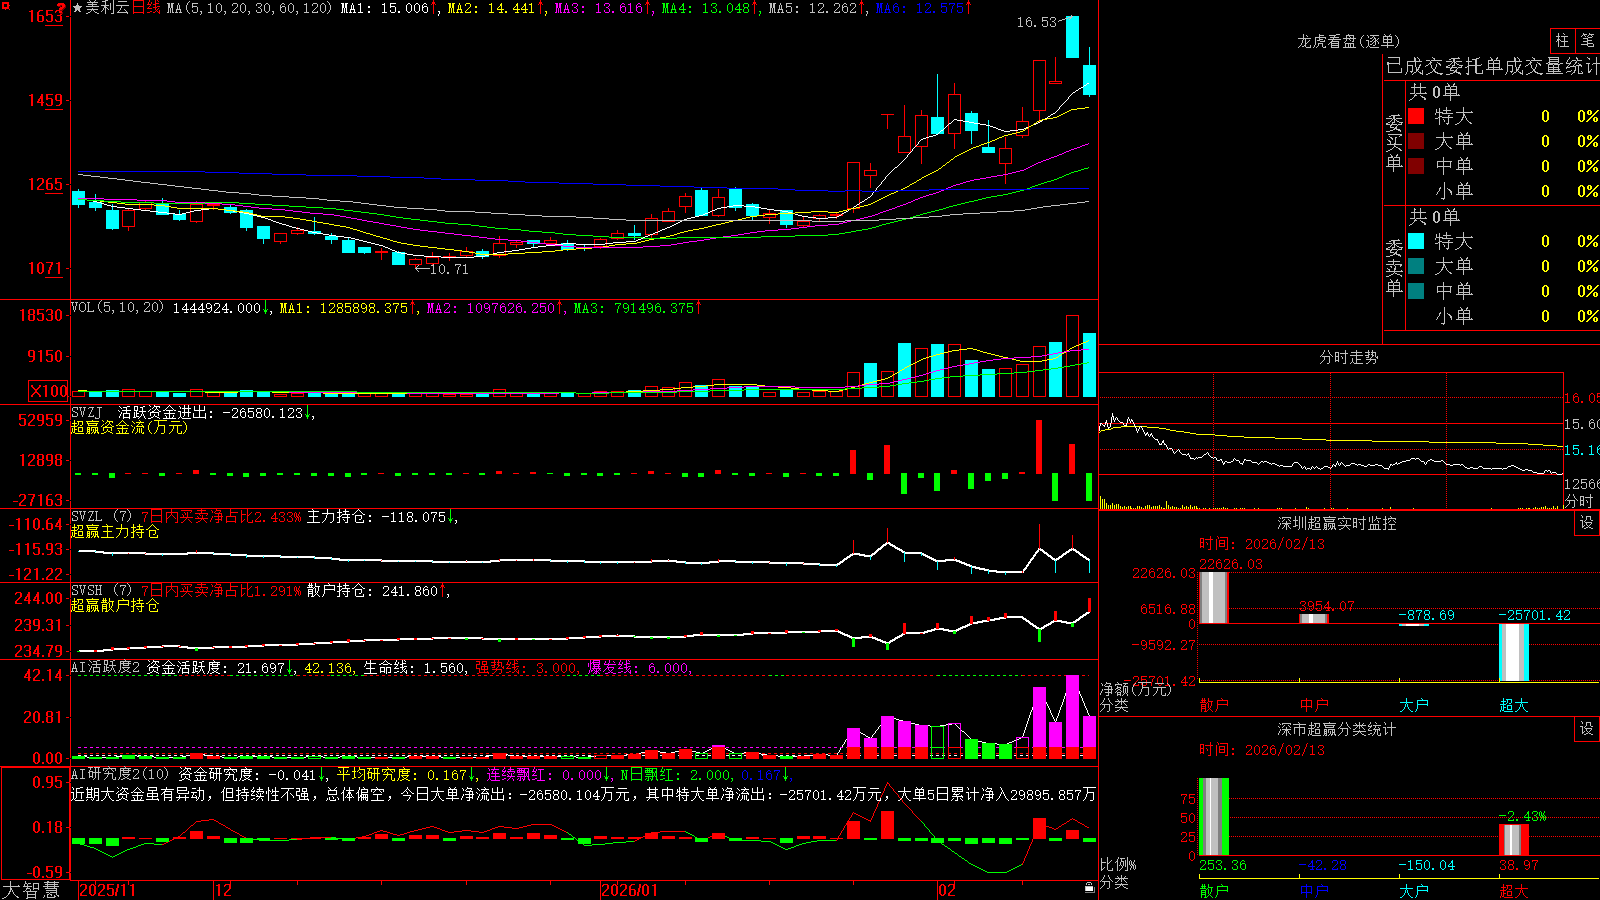Click the 超赢散户持仓 label
Screen dimensions: 1600x900
point(115,606)
